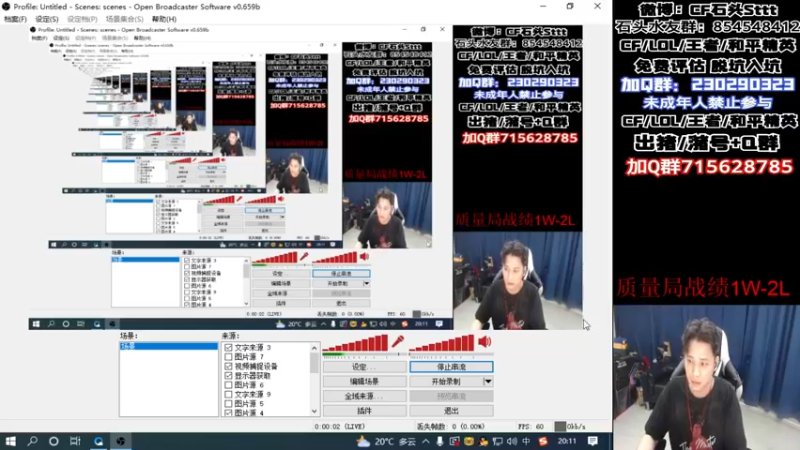Switch to the OBS taskbar icon
This screenshot has width=800, height=450.
[x=121, y=441]
